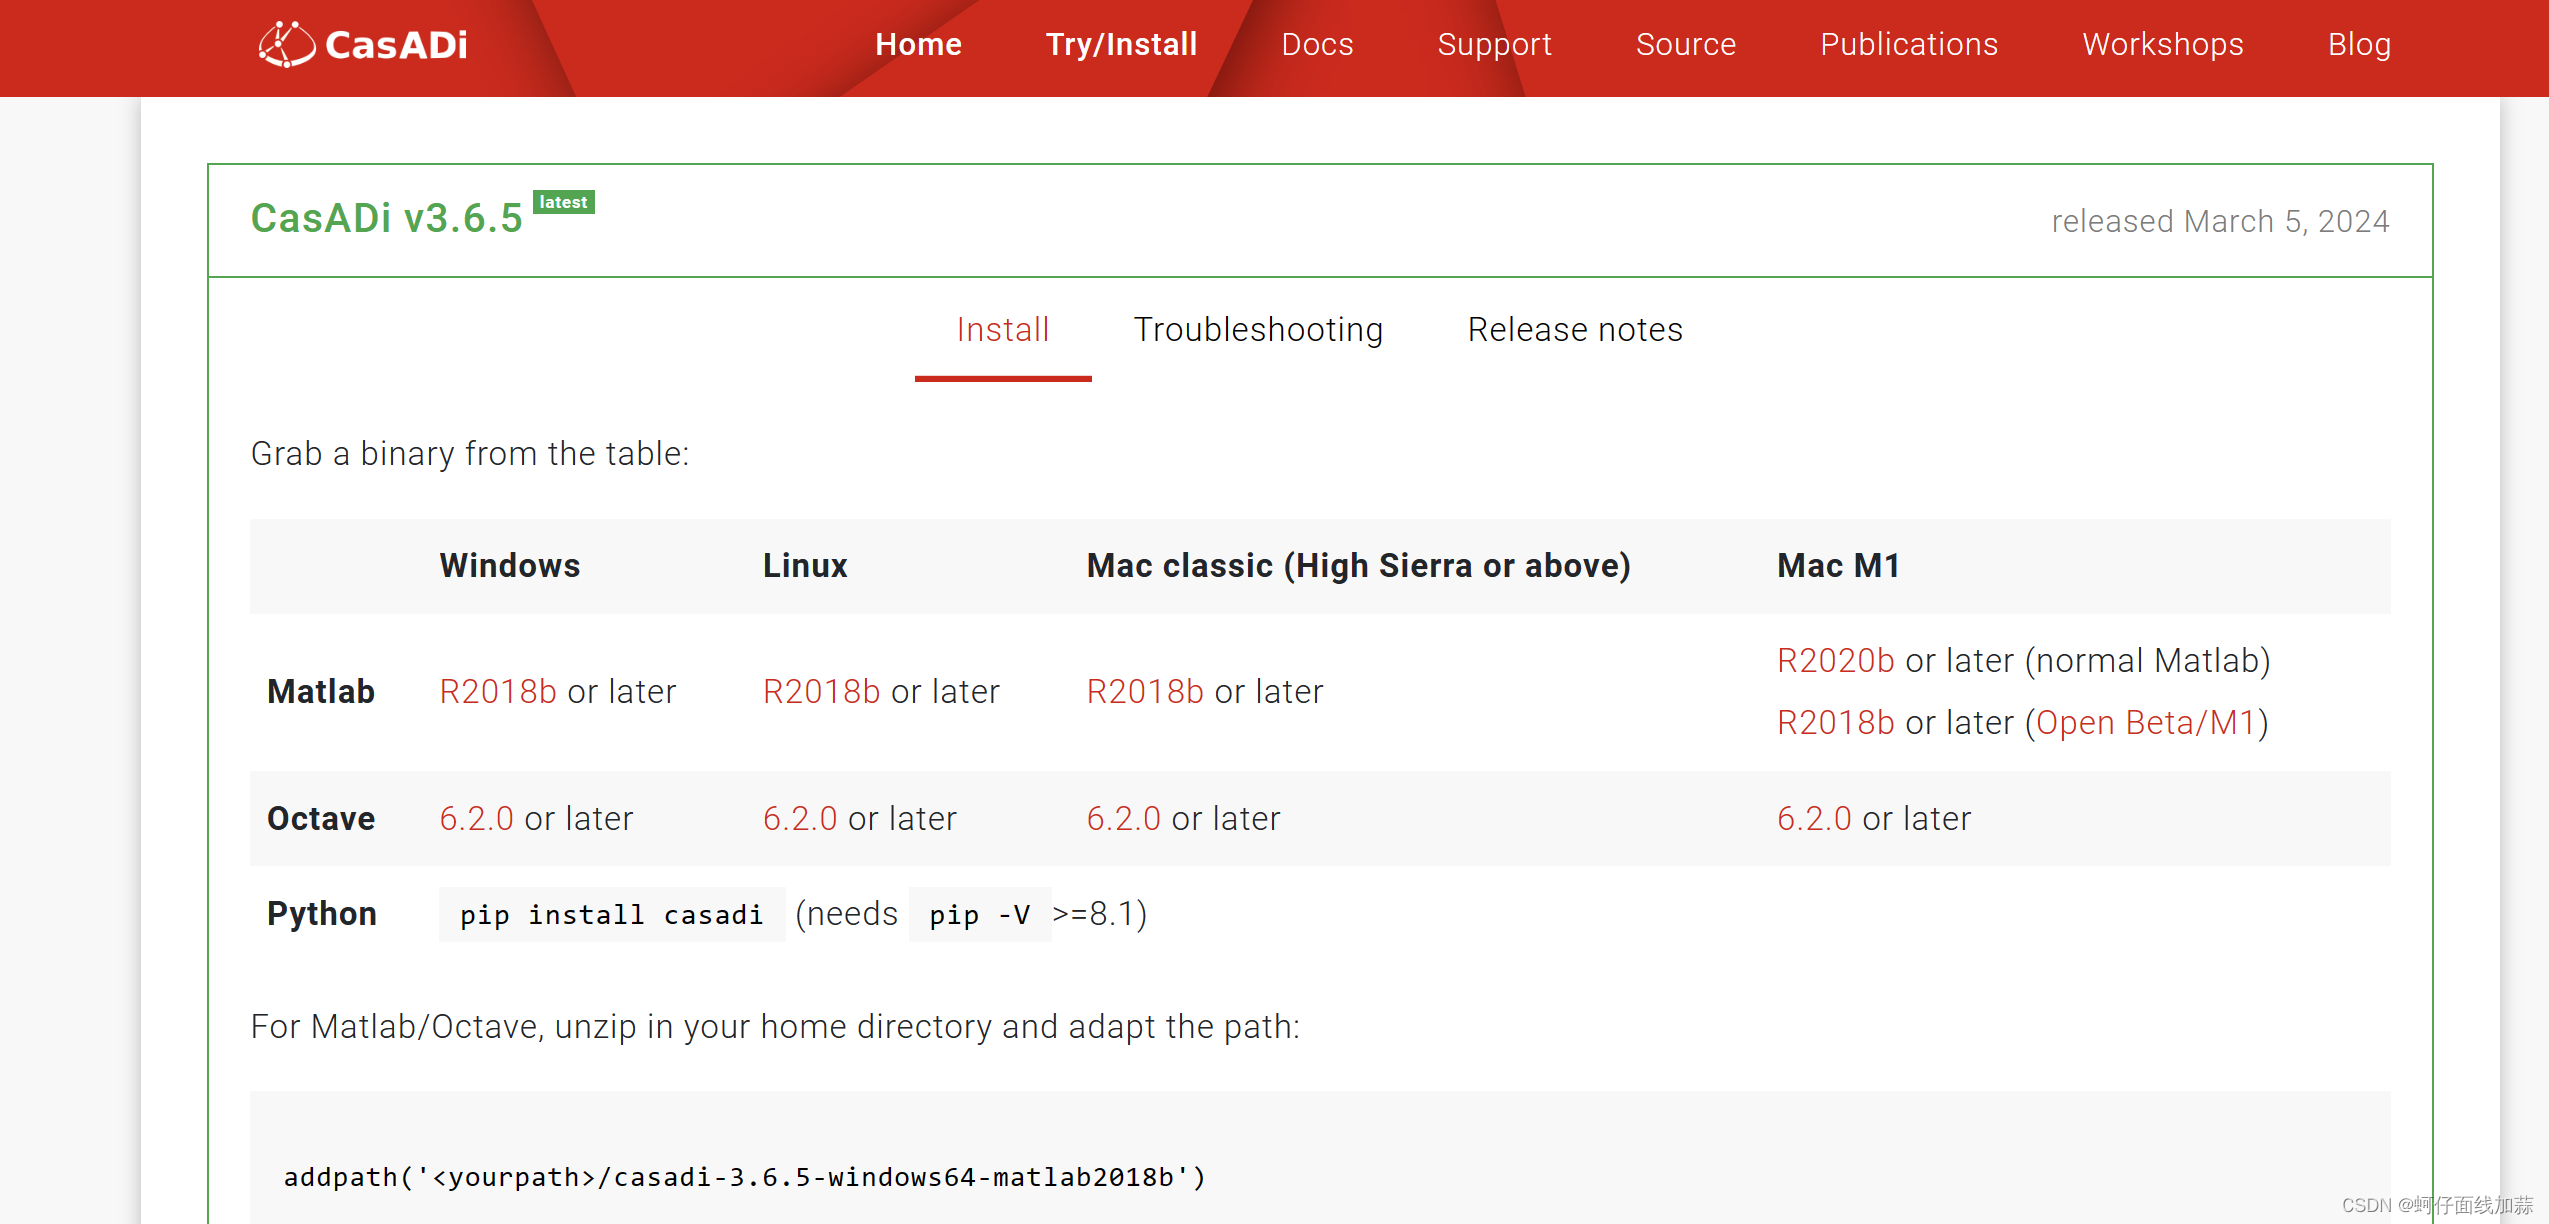Visit the Source page
The image size is (2549, 1224).
1685,44
